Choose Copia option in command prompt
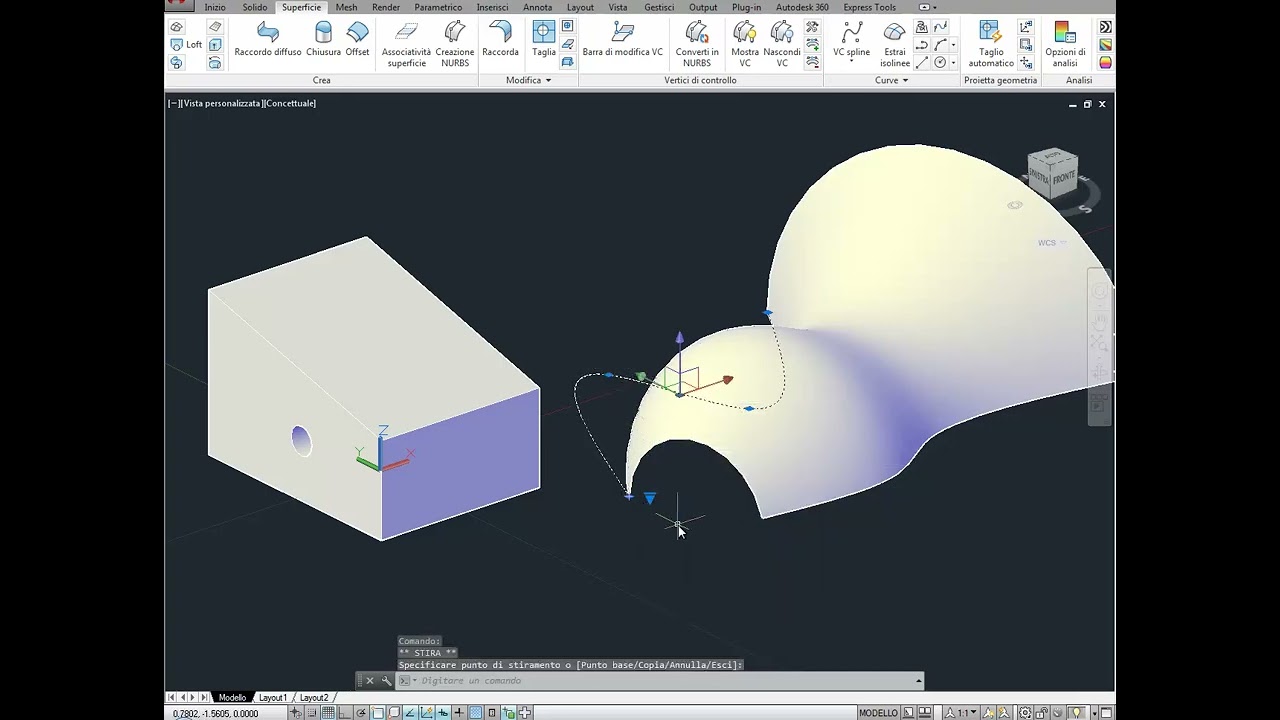 coord(651,665)
